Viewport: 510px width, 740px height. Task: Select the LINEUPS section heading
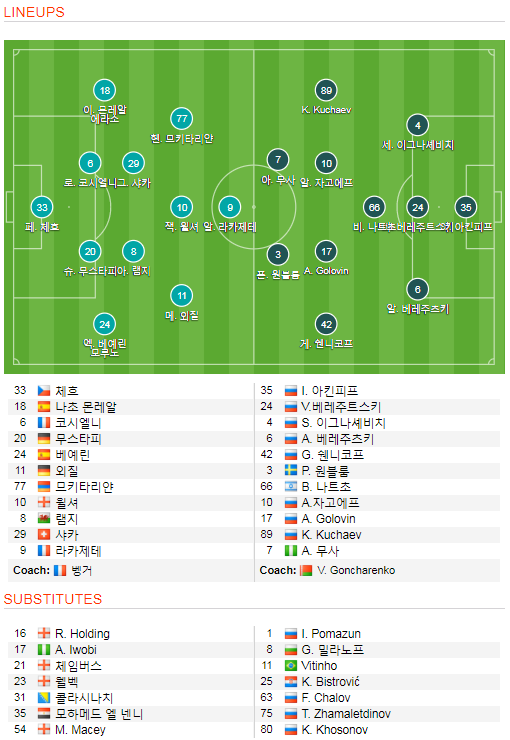(x=34, y=12)
